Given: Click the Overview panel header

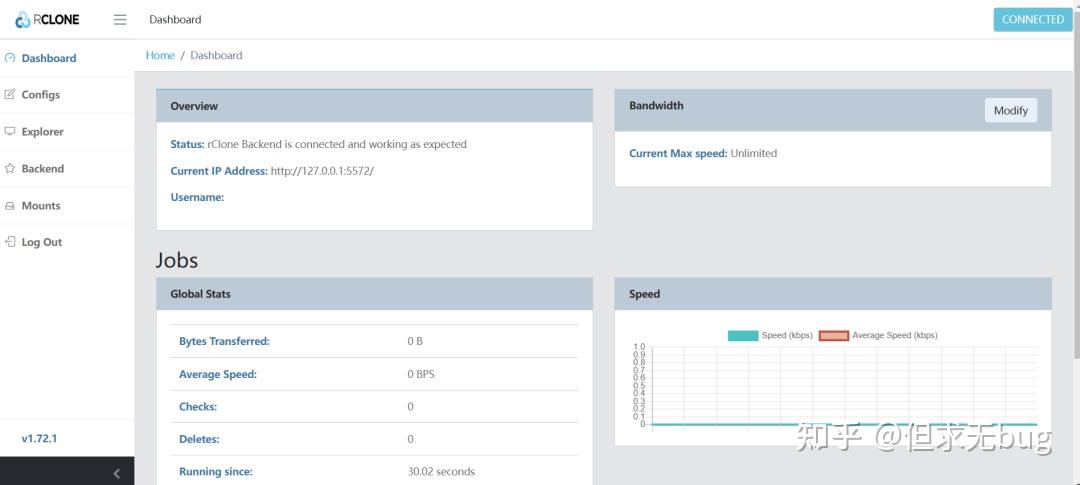Looking at the screenshot, I should (x=375, y=106).
